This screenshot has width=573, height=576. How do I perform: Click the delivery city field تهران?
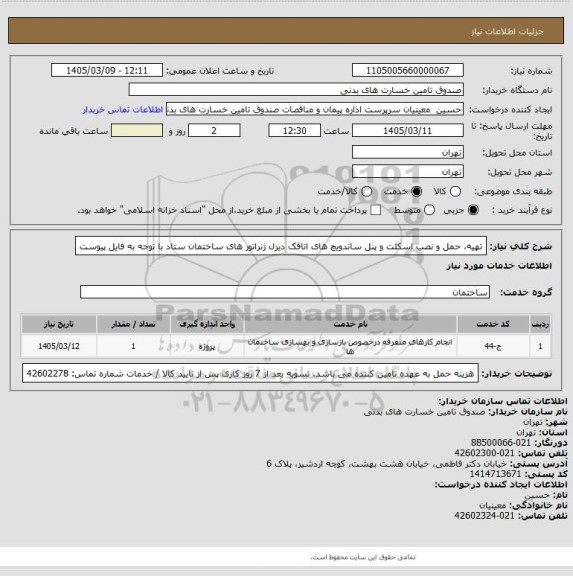pyautogui.click(x=408, y=172)
